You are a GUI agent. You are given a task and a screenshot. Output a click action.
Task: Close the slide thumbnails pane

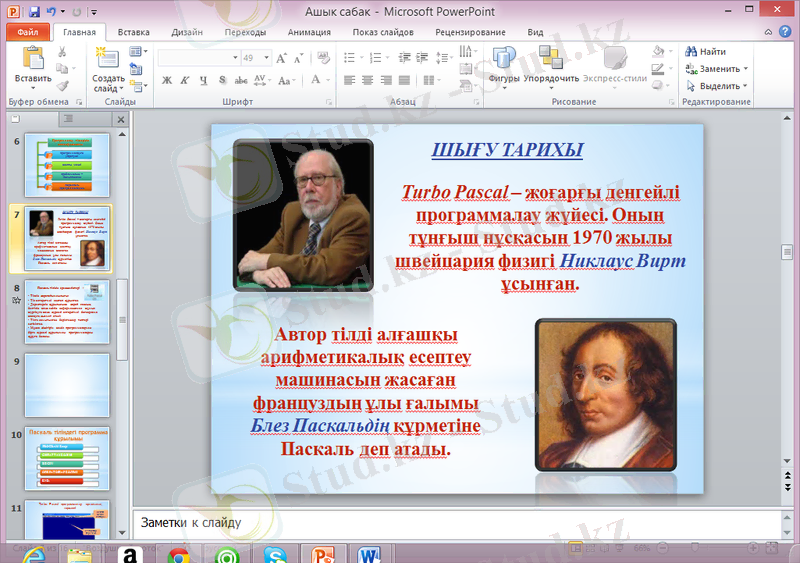pyautogui.click(x=121, y=120)
